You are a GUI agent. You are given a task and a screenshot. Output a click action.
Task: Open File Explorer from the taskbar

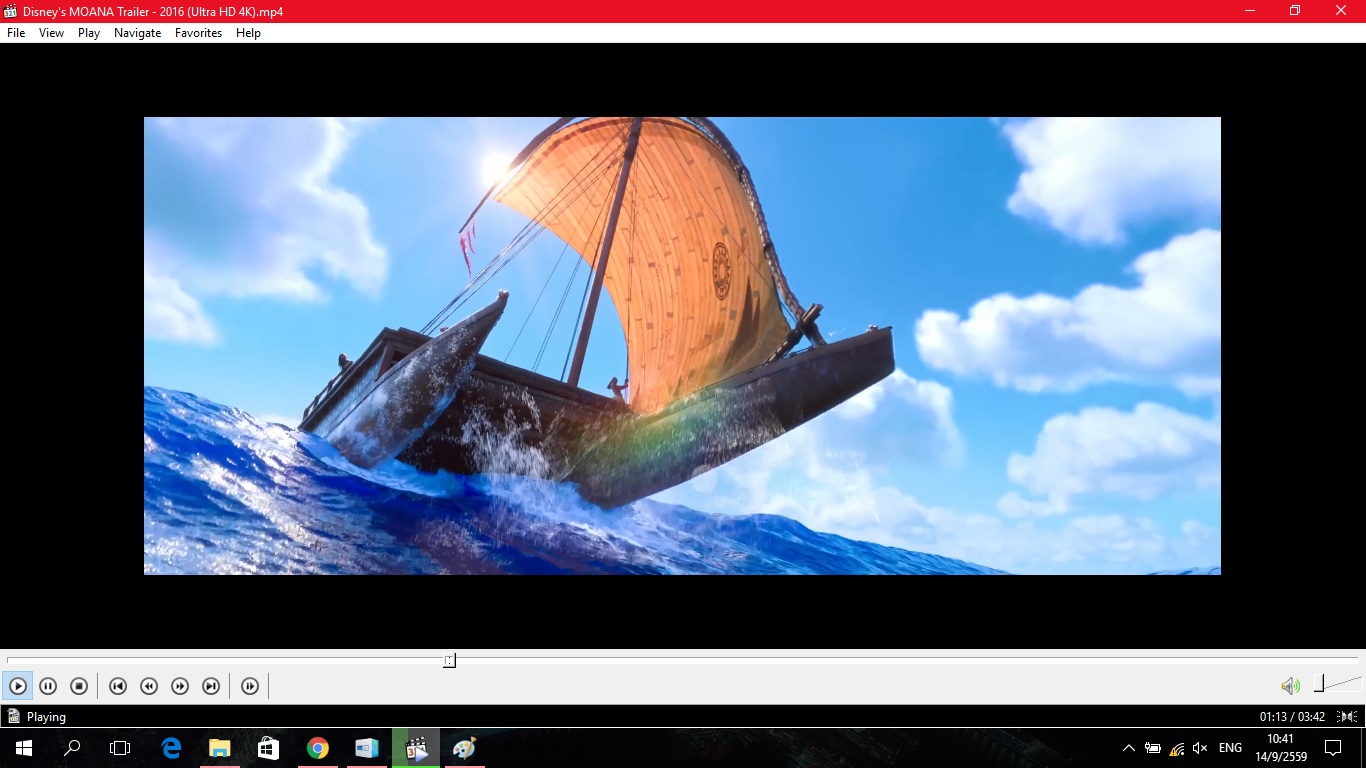(x=219, y=748)
